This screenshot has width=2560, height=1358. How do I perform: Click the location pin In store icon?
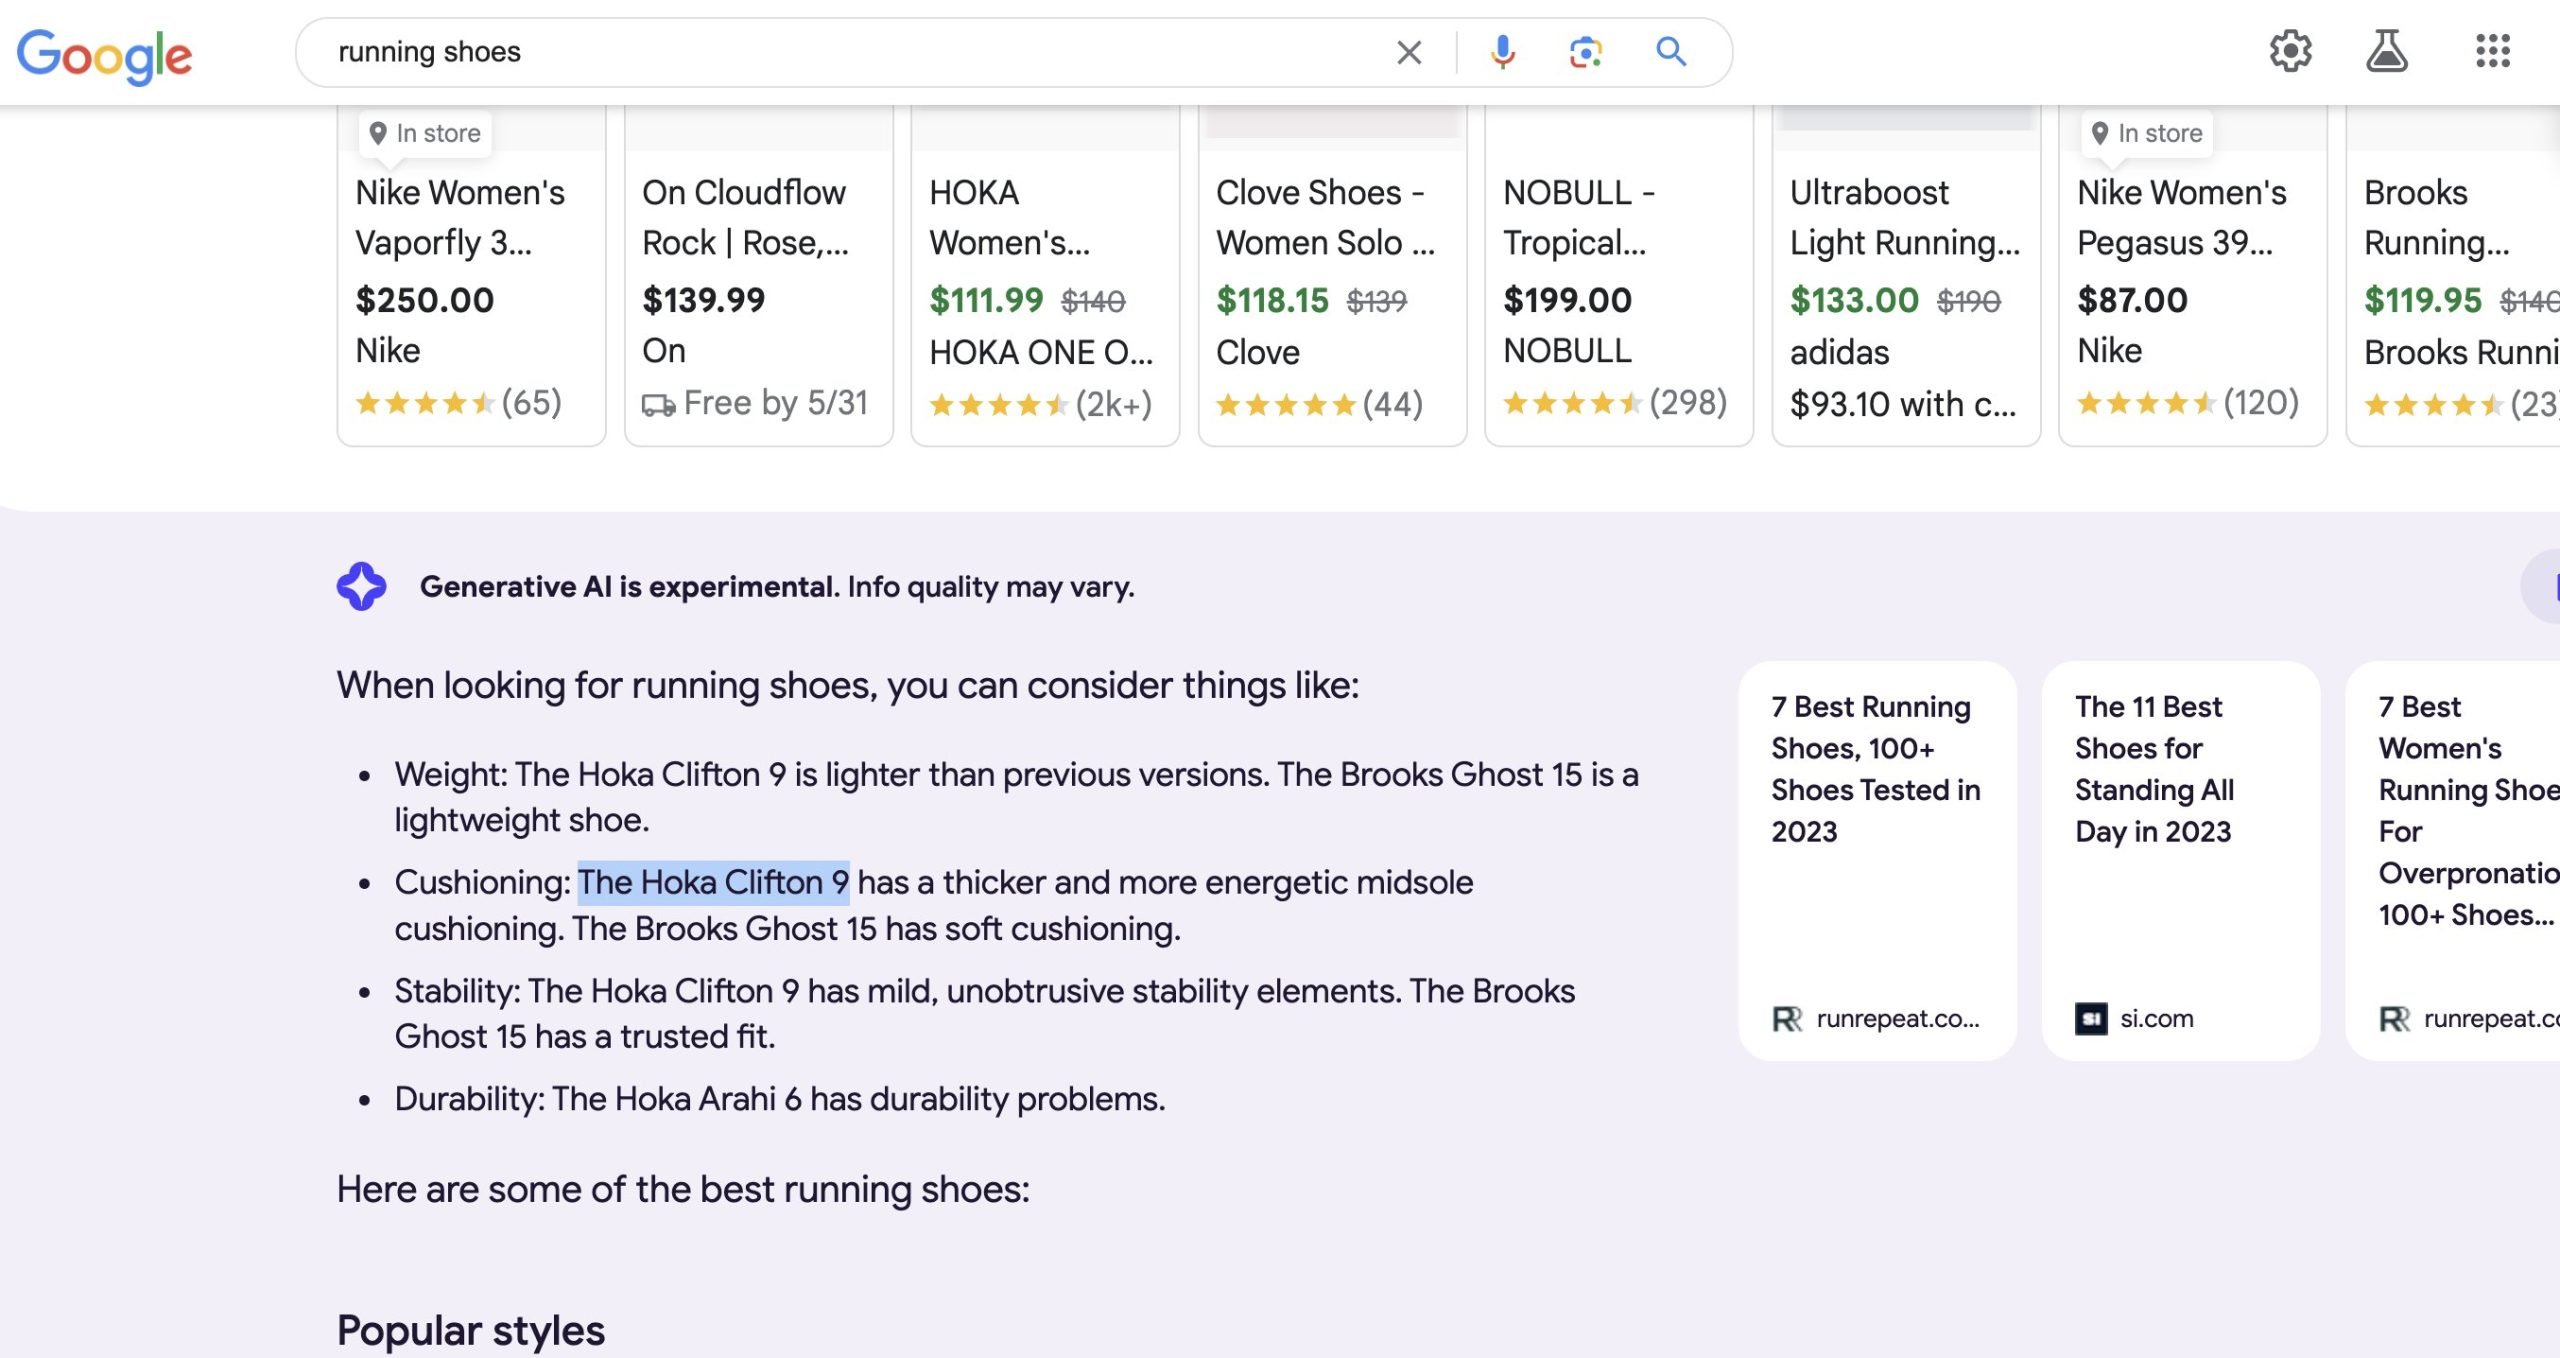(376, 132)
